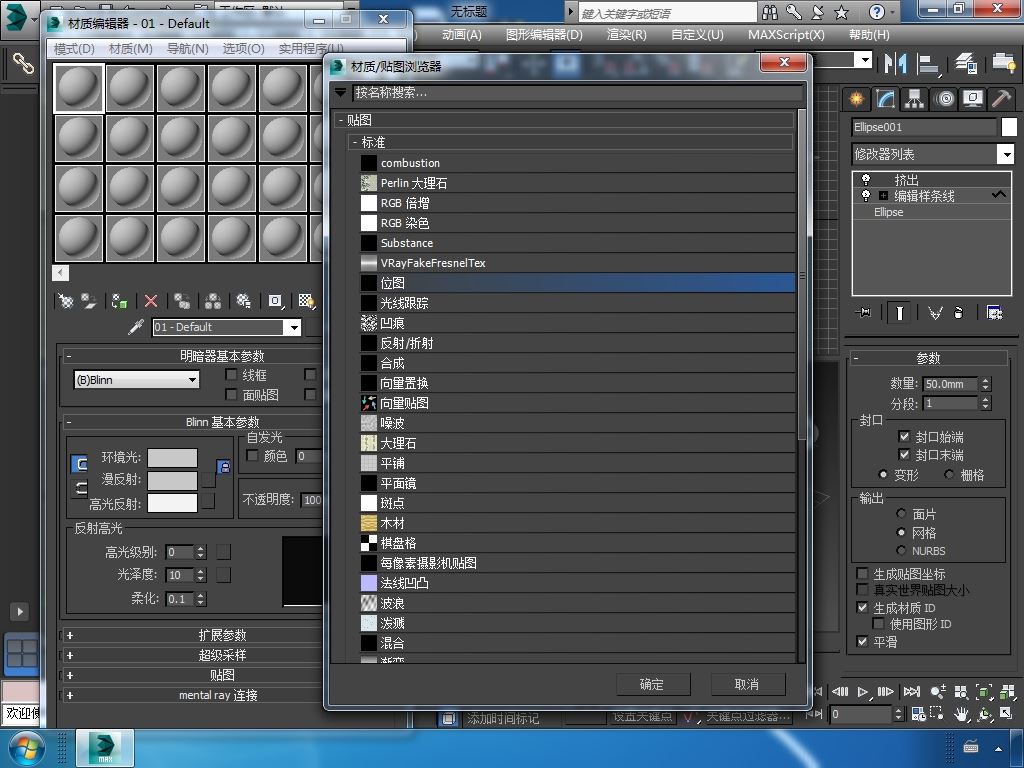Select NURBS output radio button
Screen dimensions: 1024x768
click(901, 551)
